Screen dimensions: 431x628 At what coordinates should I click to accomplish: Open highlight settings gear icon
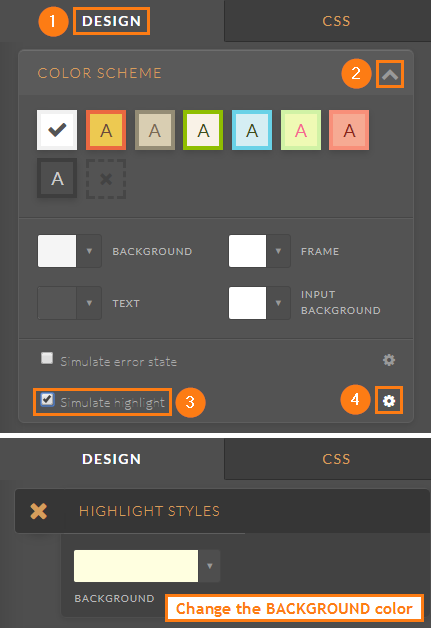[389, 401]
